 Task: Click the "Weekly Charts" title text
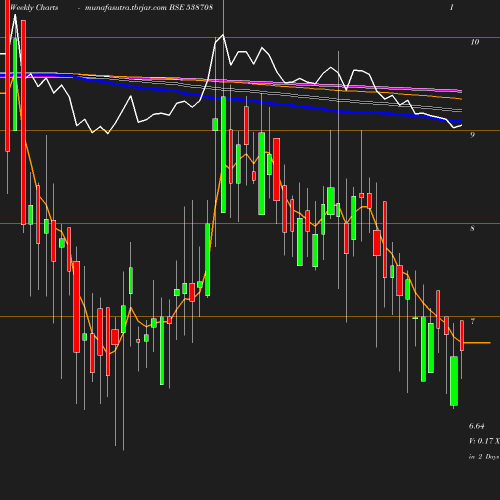(34, 8)
